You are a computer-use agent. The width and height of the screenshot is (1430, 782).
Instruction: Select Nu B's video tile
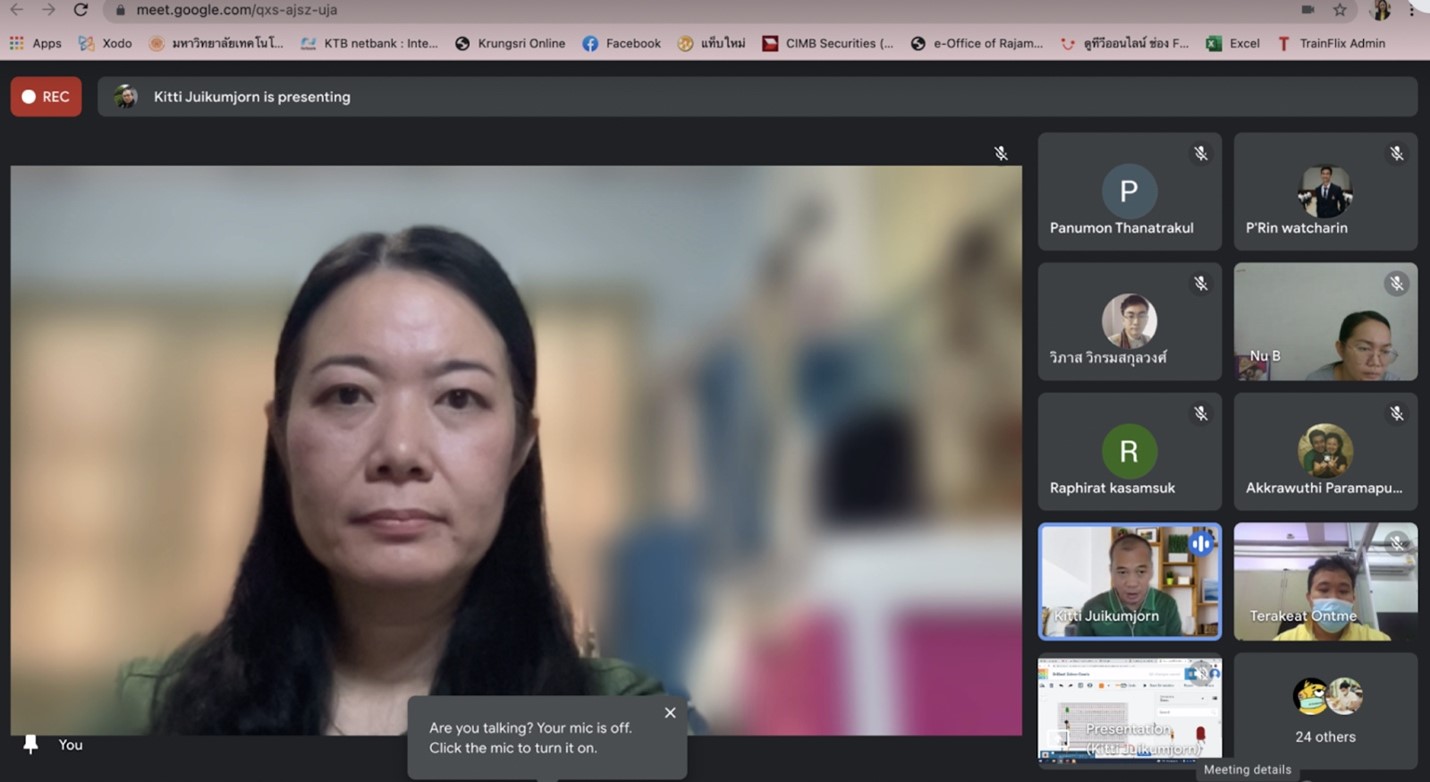[1325, 321]
